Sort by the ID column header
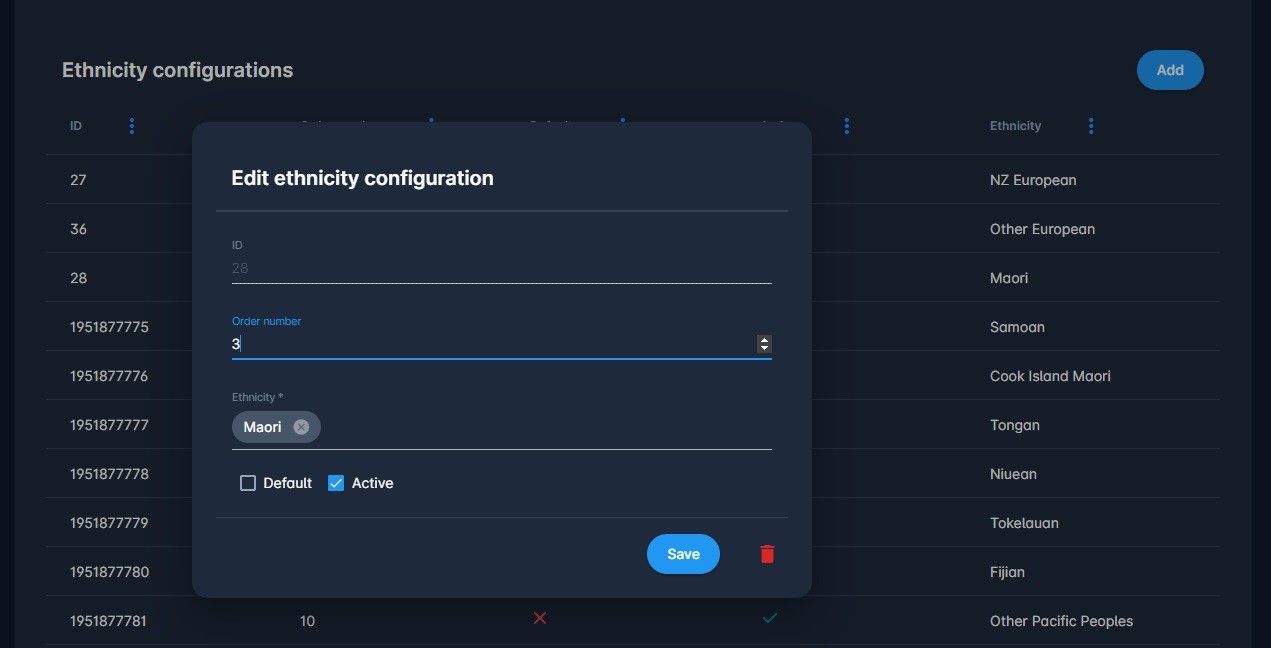Screen dimensions: 1271x648 [76, 126]
